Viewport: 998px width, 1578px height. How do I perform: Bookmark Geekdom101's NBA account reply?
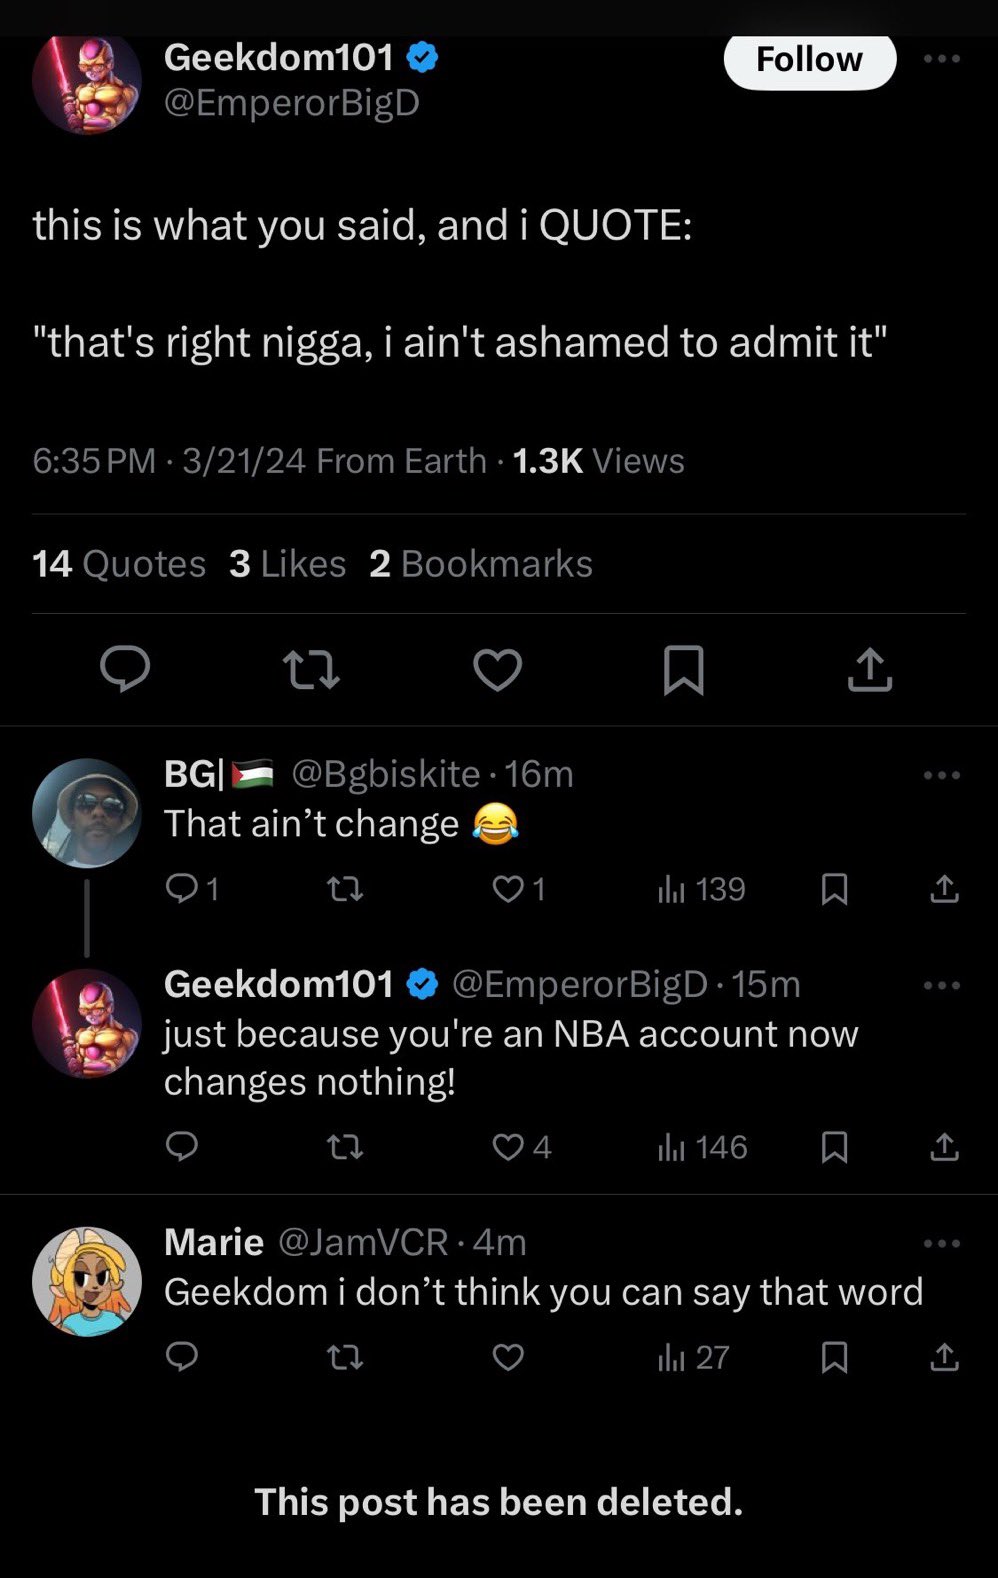(x=834, y=1147)
